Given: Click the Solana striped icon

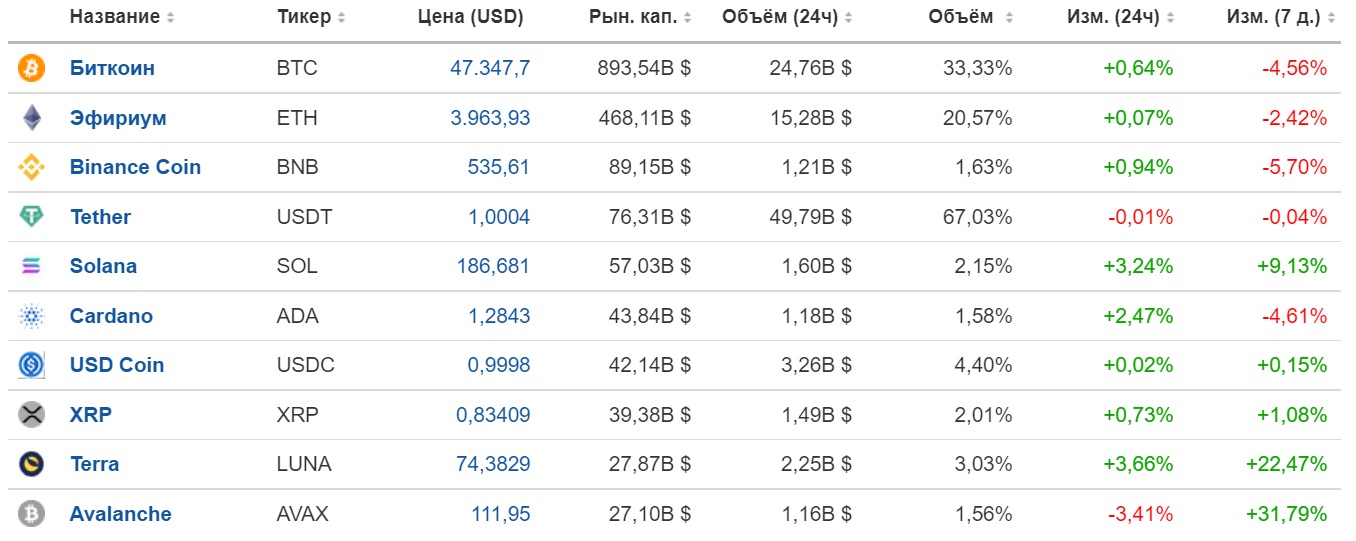Looking at the screenshot, I should tap(32, 267).
